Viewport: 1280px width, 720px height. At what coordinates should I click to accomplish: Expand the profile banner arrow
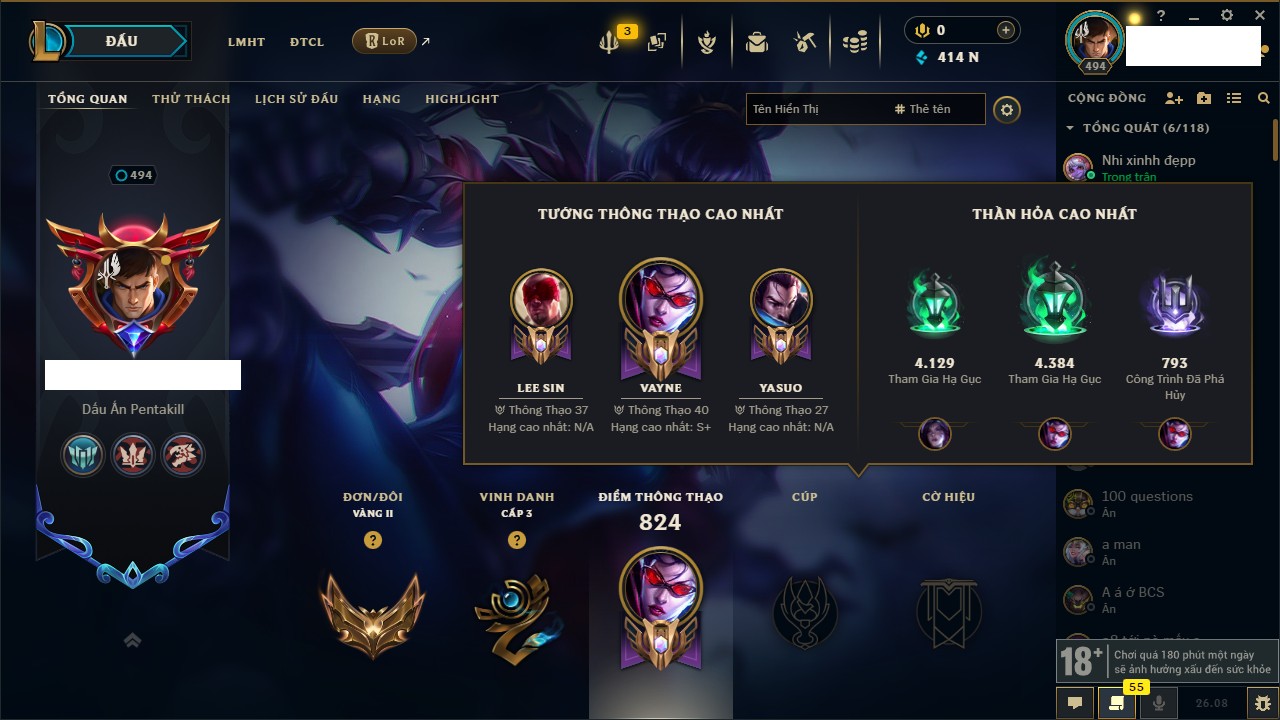tap(132, 640)
